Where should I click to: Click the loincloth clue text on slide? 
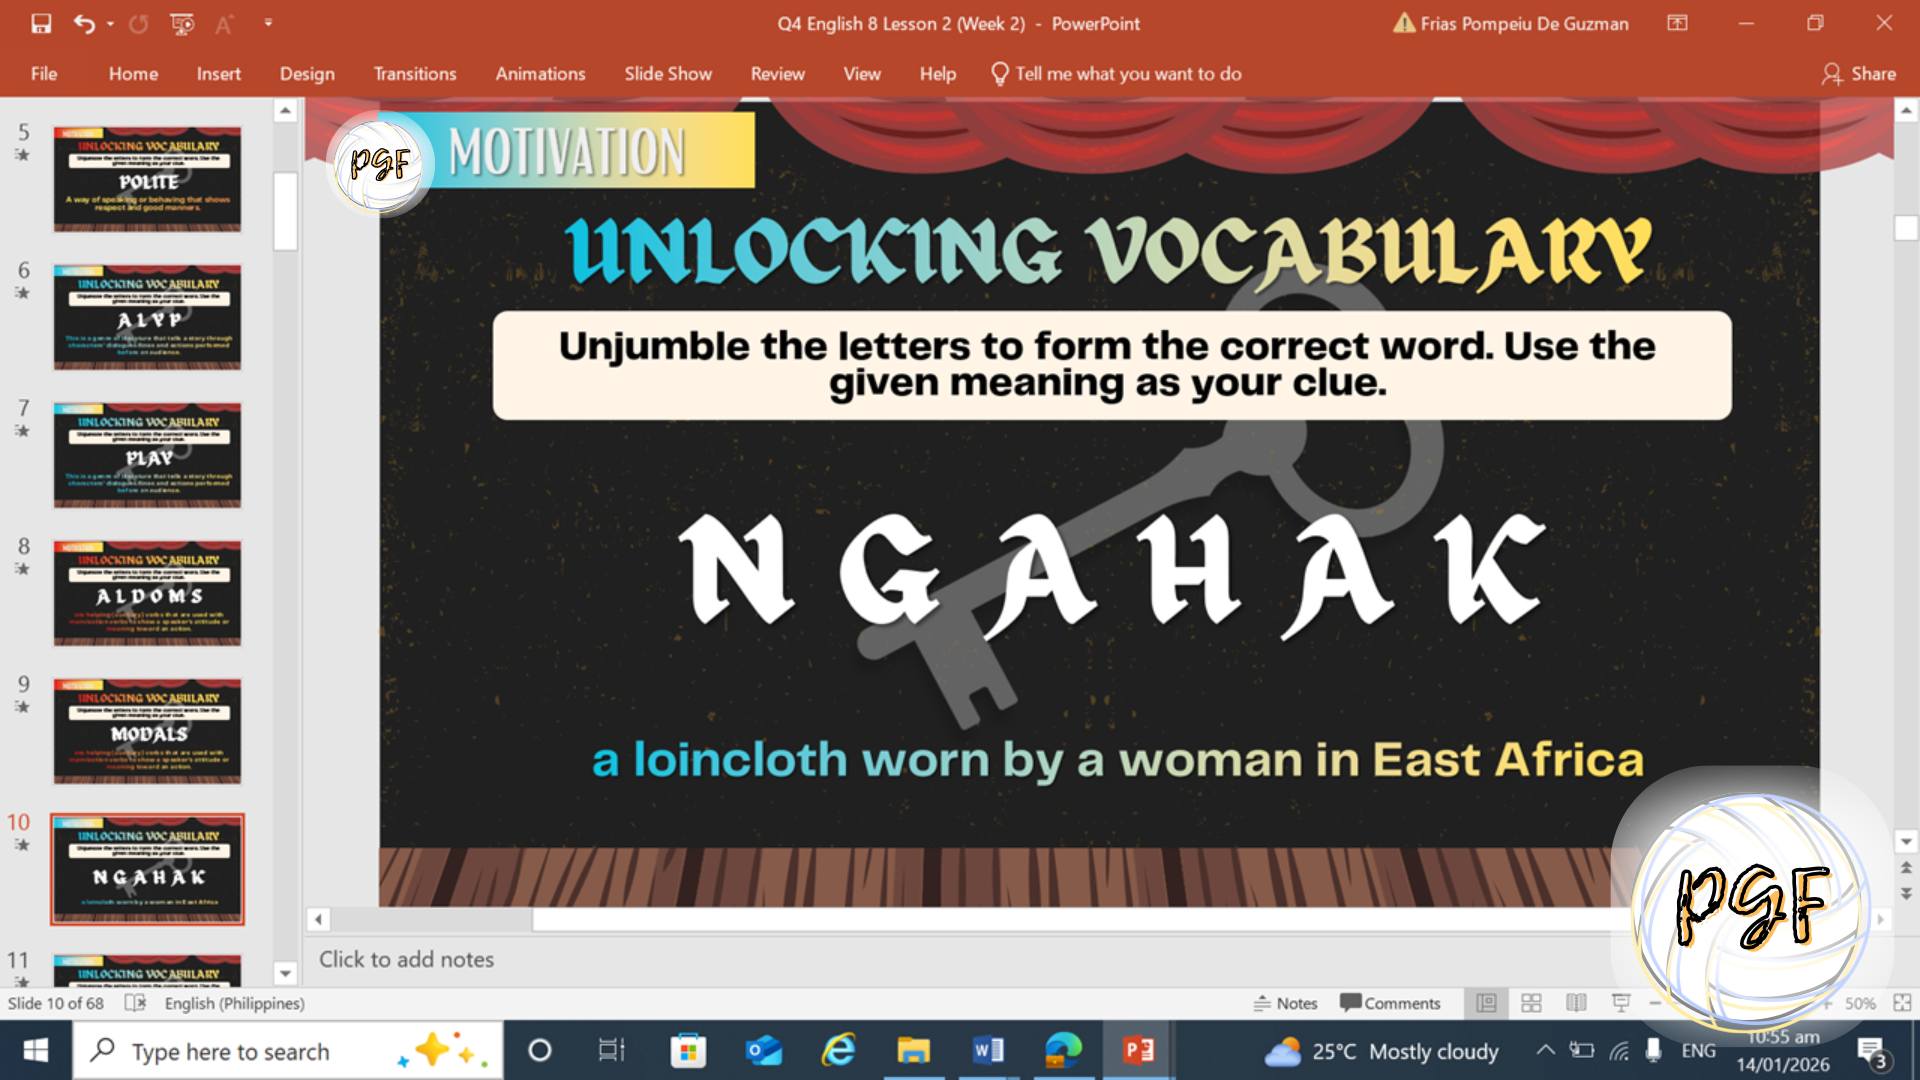coord(1117,760)
